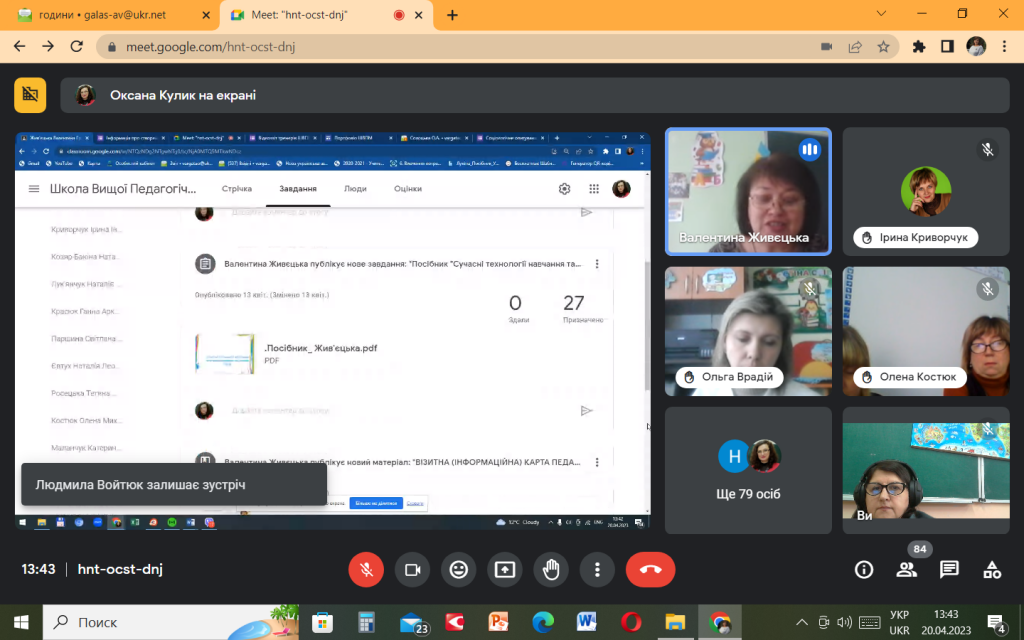Open a new browser tab
The image size is (1024, 640).
(452, 15)
